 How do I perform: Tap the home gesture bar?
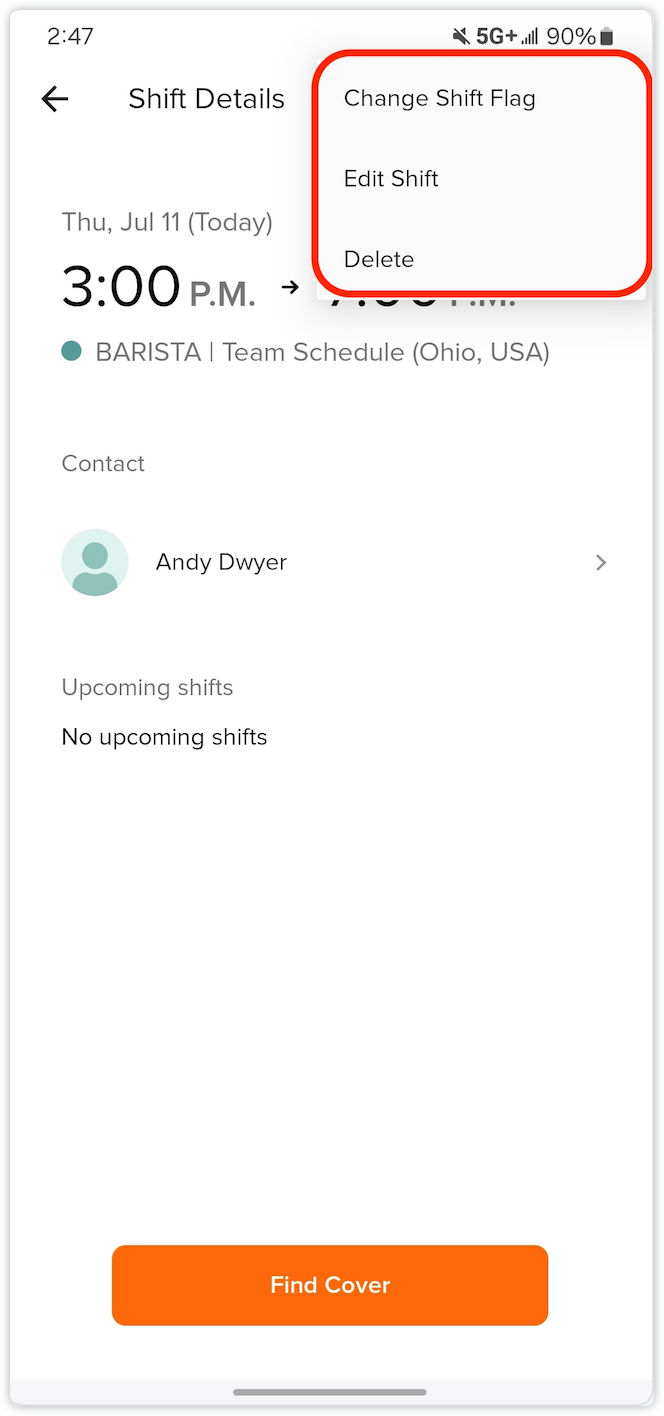pos(330,1392)
